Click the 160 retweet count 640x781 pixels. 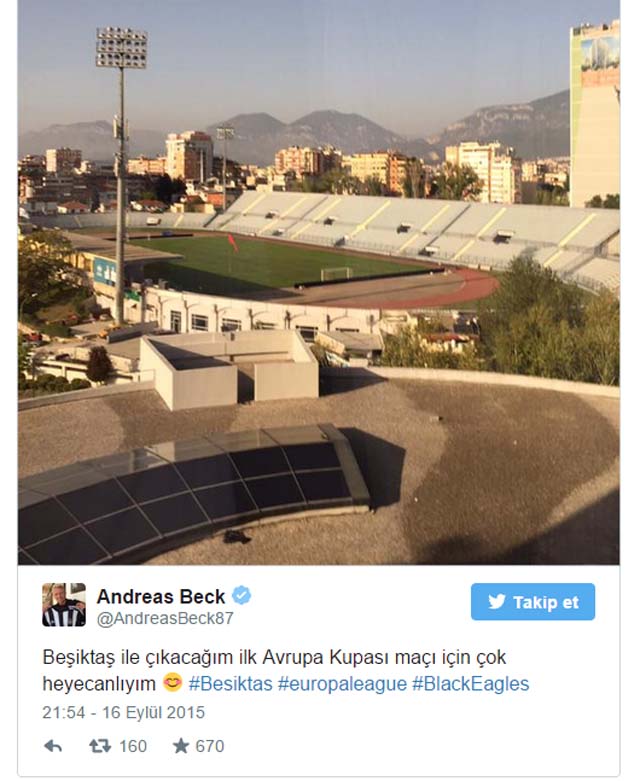[133, 746]
